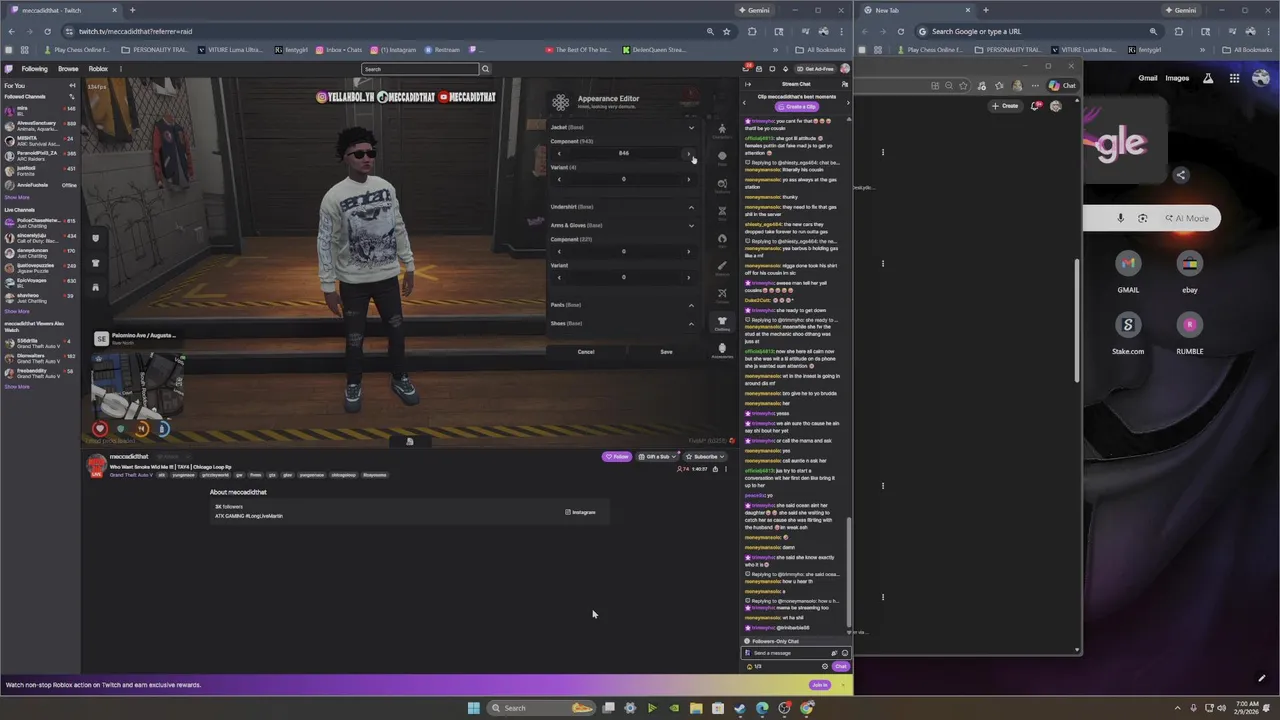Open Steam from the taskbar
The height and width of the screenshot is (720, 1280).
[740, 708]
